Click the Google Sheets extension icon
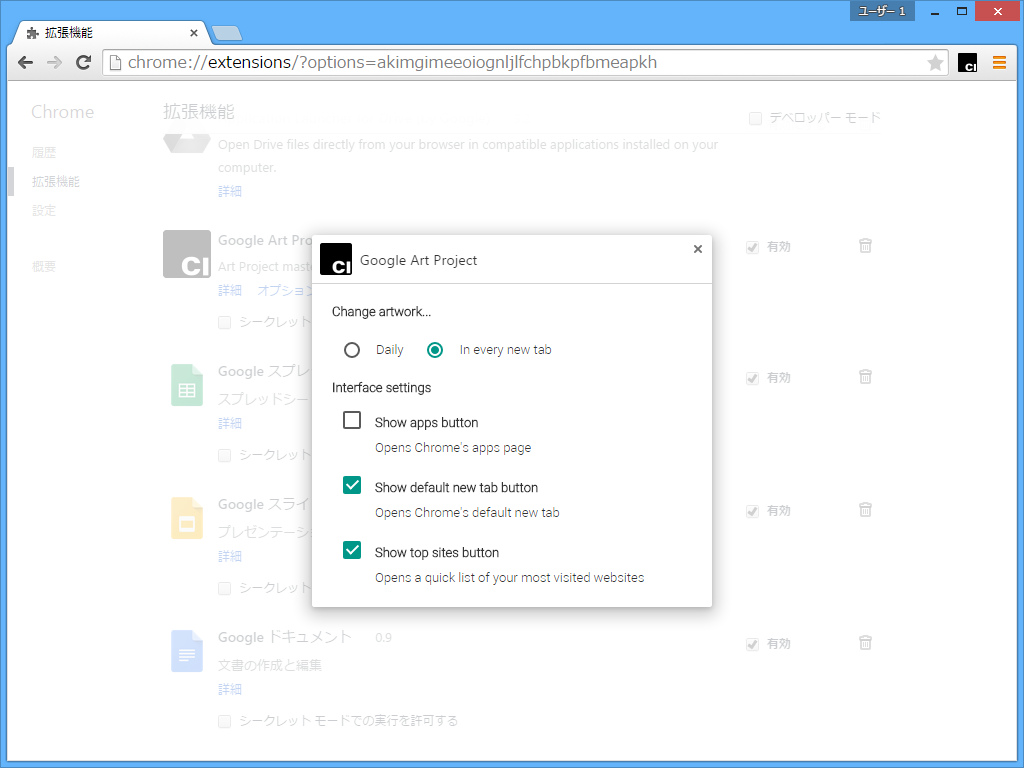Viewport: 1024px width, 768px height. [187, 385]
